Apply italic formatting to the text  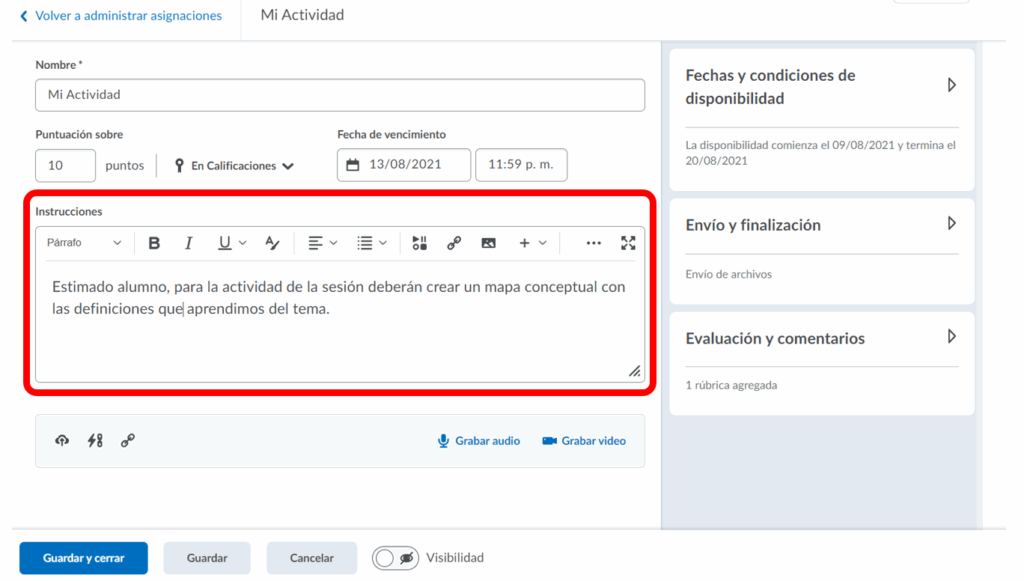point(188,243)
